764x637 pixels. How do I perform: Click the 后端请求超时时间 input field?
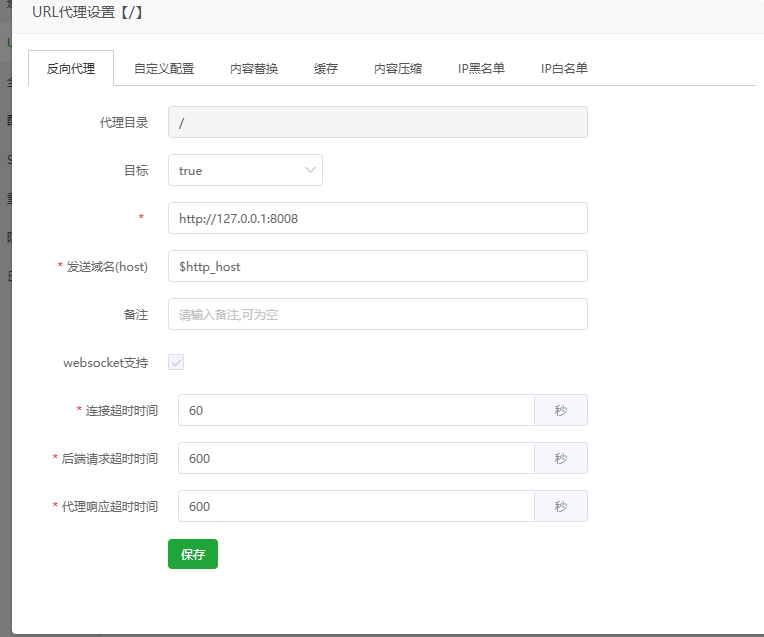pyautogui.click(x=356, y=458)
